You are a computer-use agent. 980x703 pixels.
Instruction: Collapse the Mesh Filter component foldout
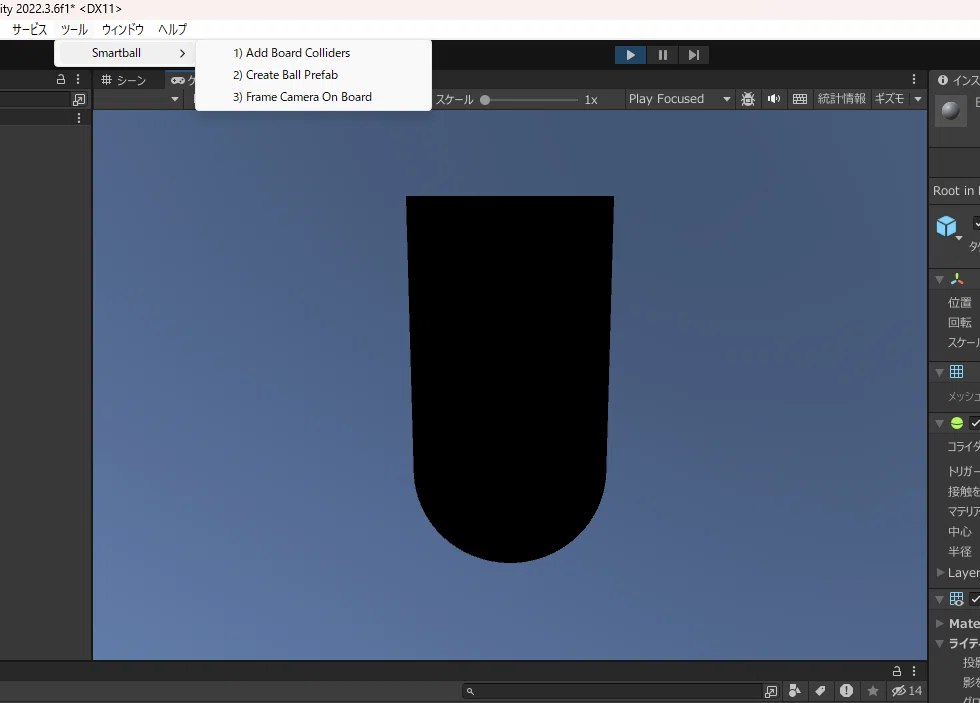(x=939, y=372)
